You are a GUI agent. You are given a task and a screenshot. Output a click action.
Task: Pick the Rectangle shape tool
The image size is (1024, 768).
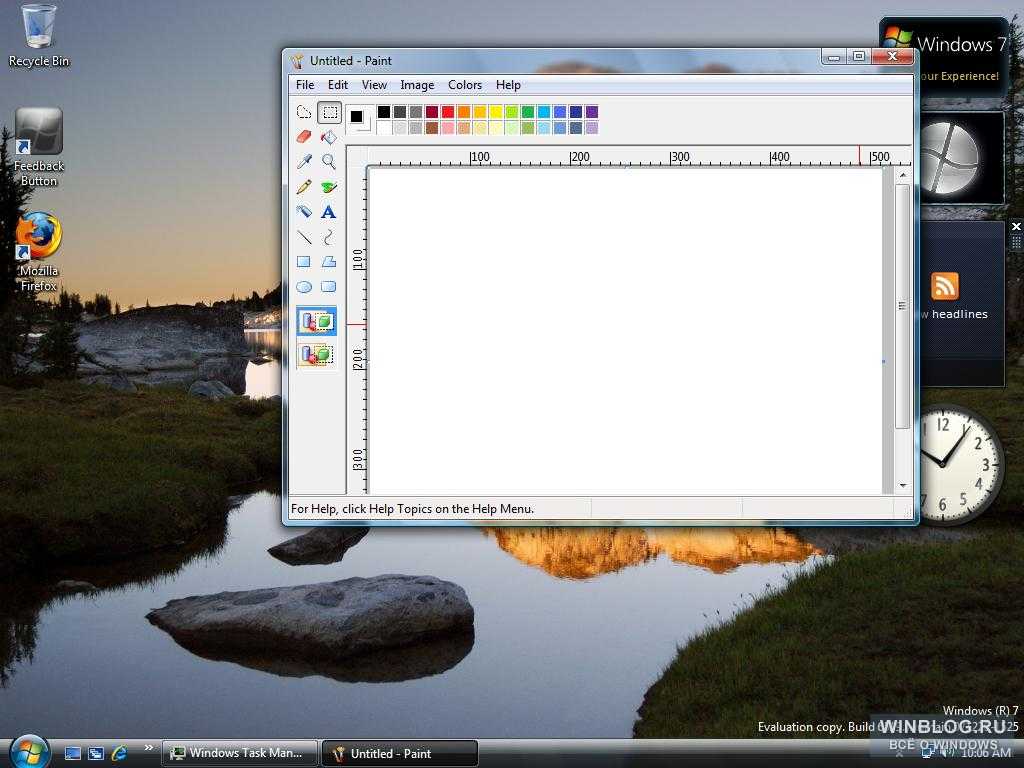coord(304,262)
